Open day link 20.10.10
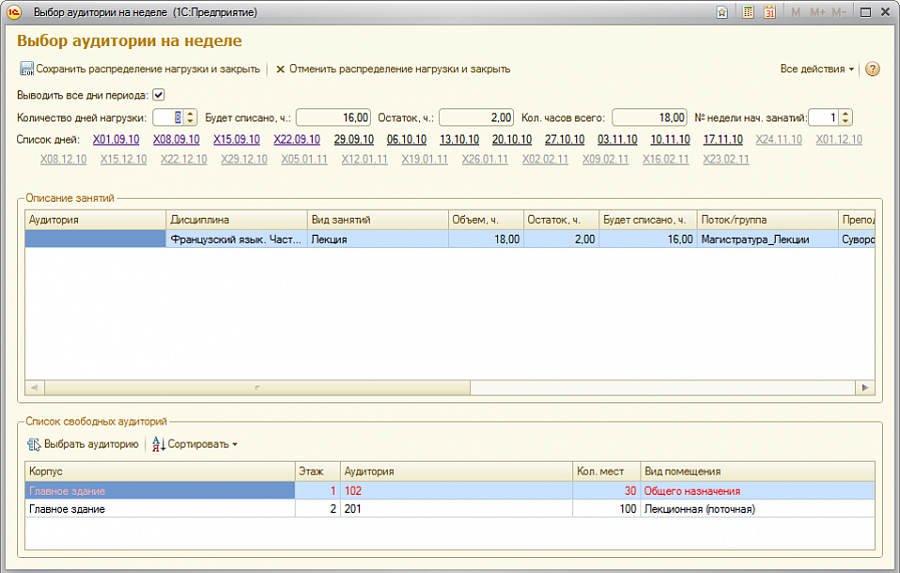The width and height of the screenshot is (900, 573). pyautogui.click(x=512, y=140)
